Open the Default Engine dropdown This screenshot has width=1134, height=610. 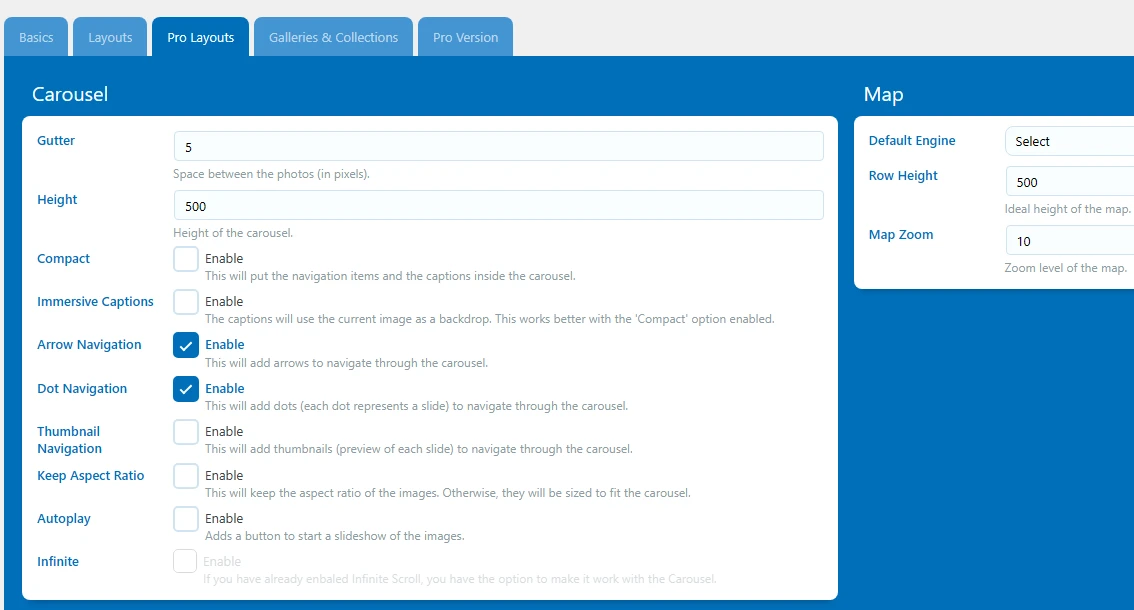(1068, 142)
